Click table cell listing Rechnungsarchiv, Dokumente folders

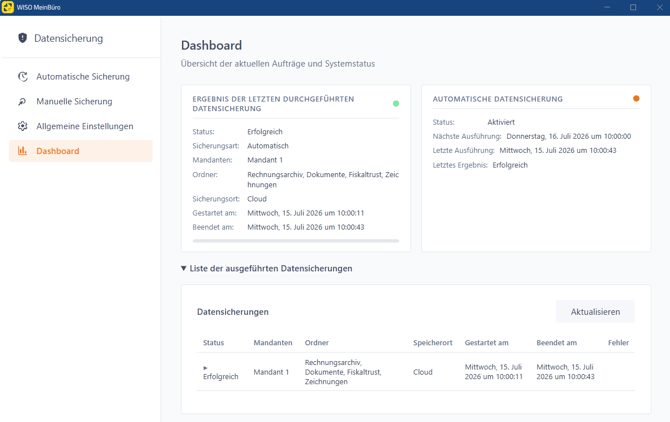tap(343, 372)
